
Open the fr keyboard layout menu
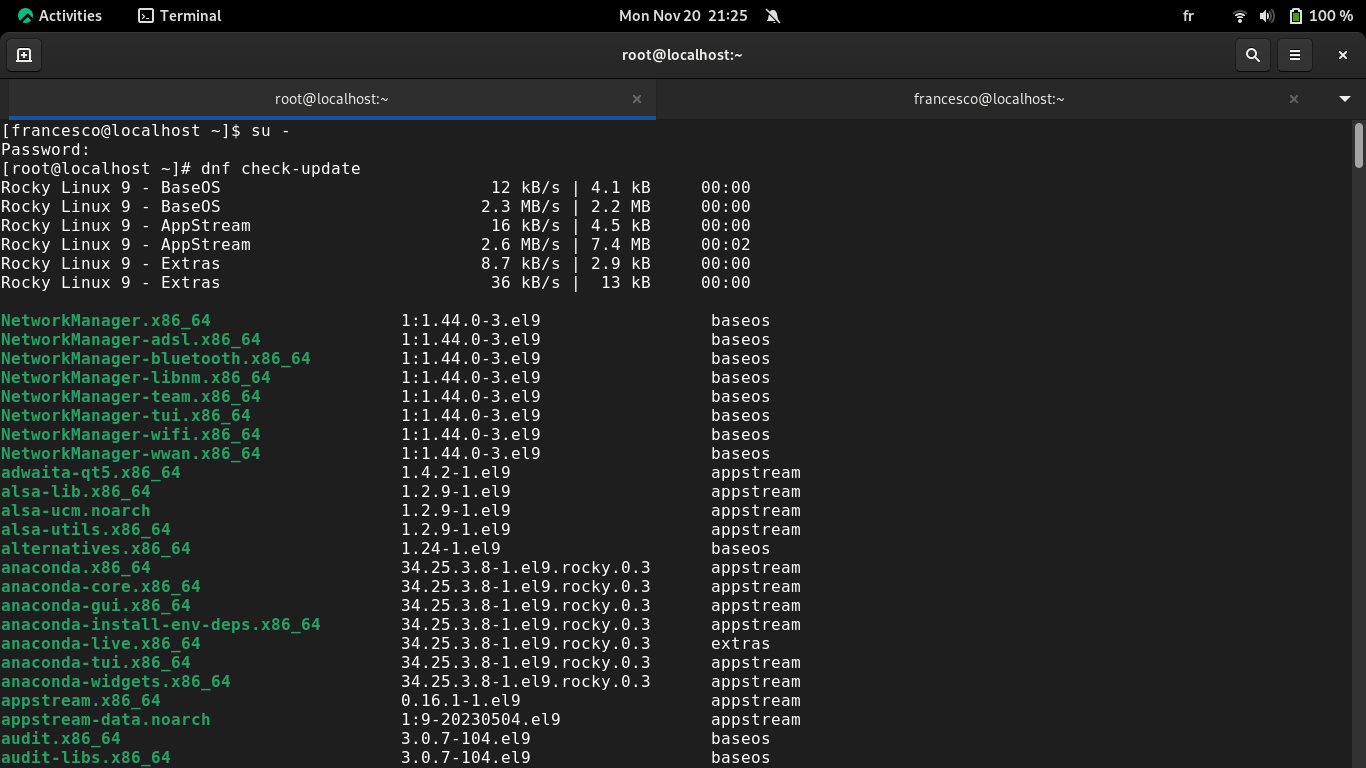[1188, 16]
